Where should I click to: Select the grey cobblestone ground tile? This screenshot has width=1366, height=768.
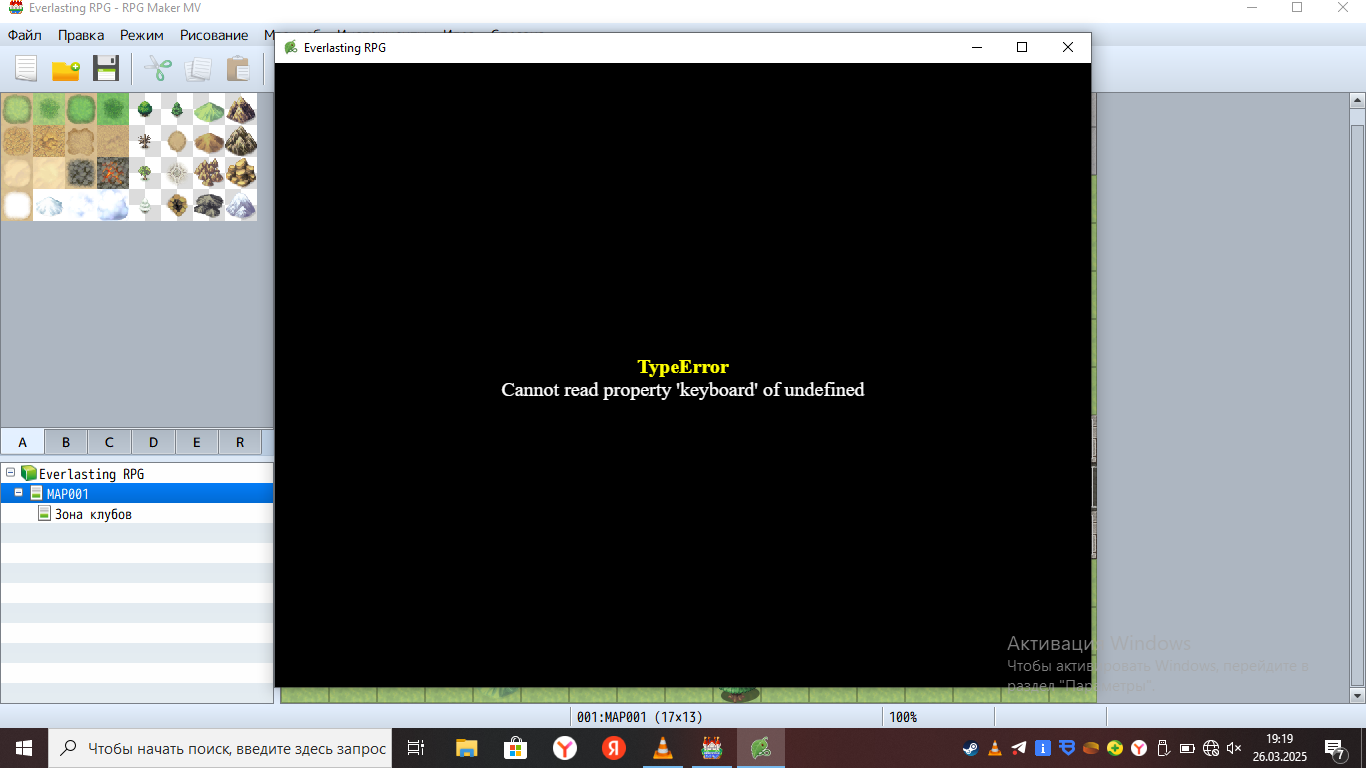coord(81,173)
